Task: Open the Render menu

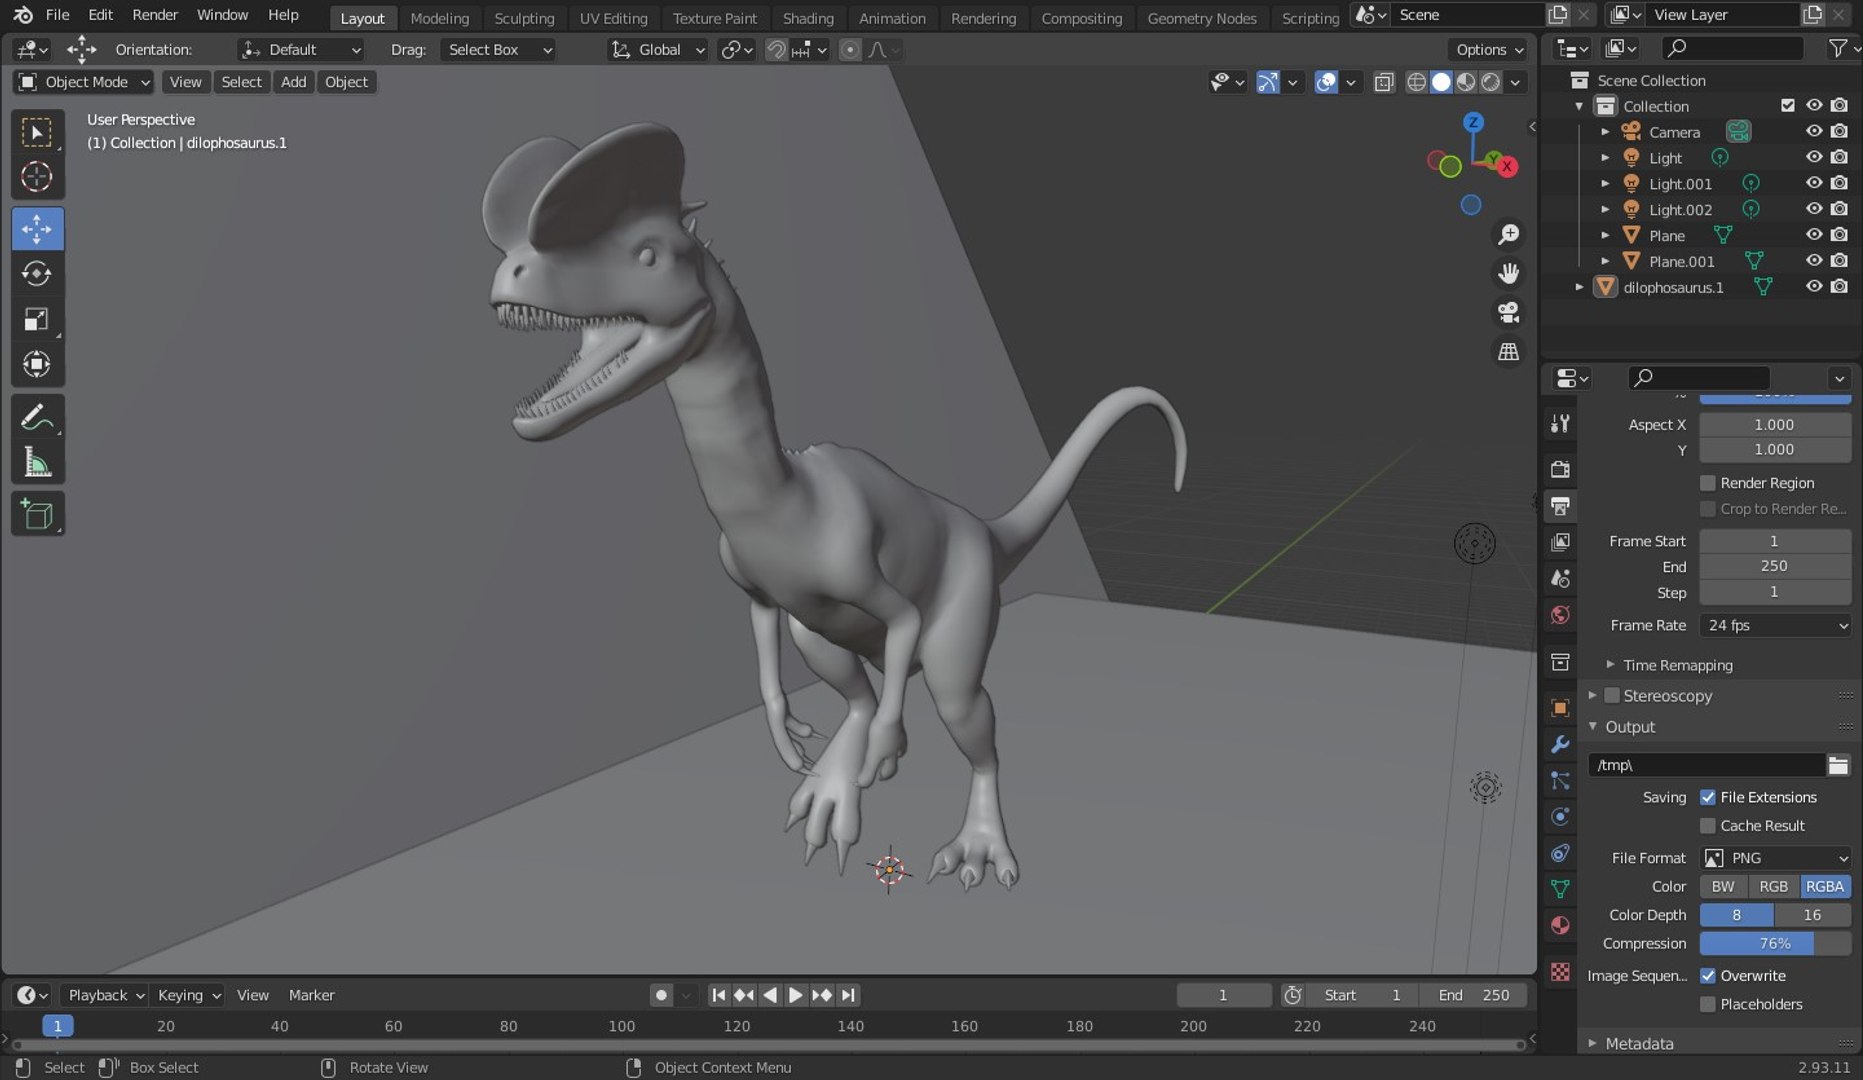Action: tap(155, 15)
